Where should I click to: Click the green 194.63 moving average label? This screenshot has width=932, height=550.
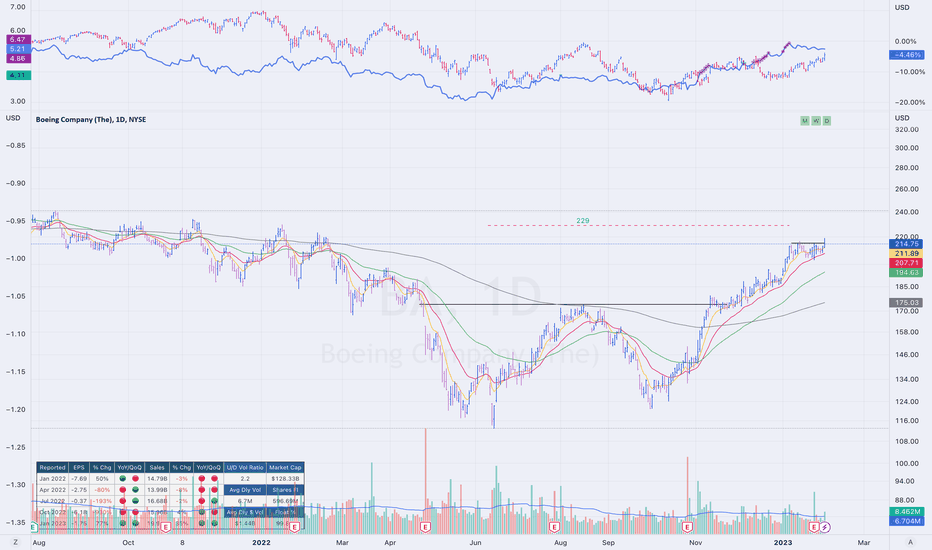coord(906,272)
